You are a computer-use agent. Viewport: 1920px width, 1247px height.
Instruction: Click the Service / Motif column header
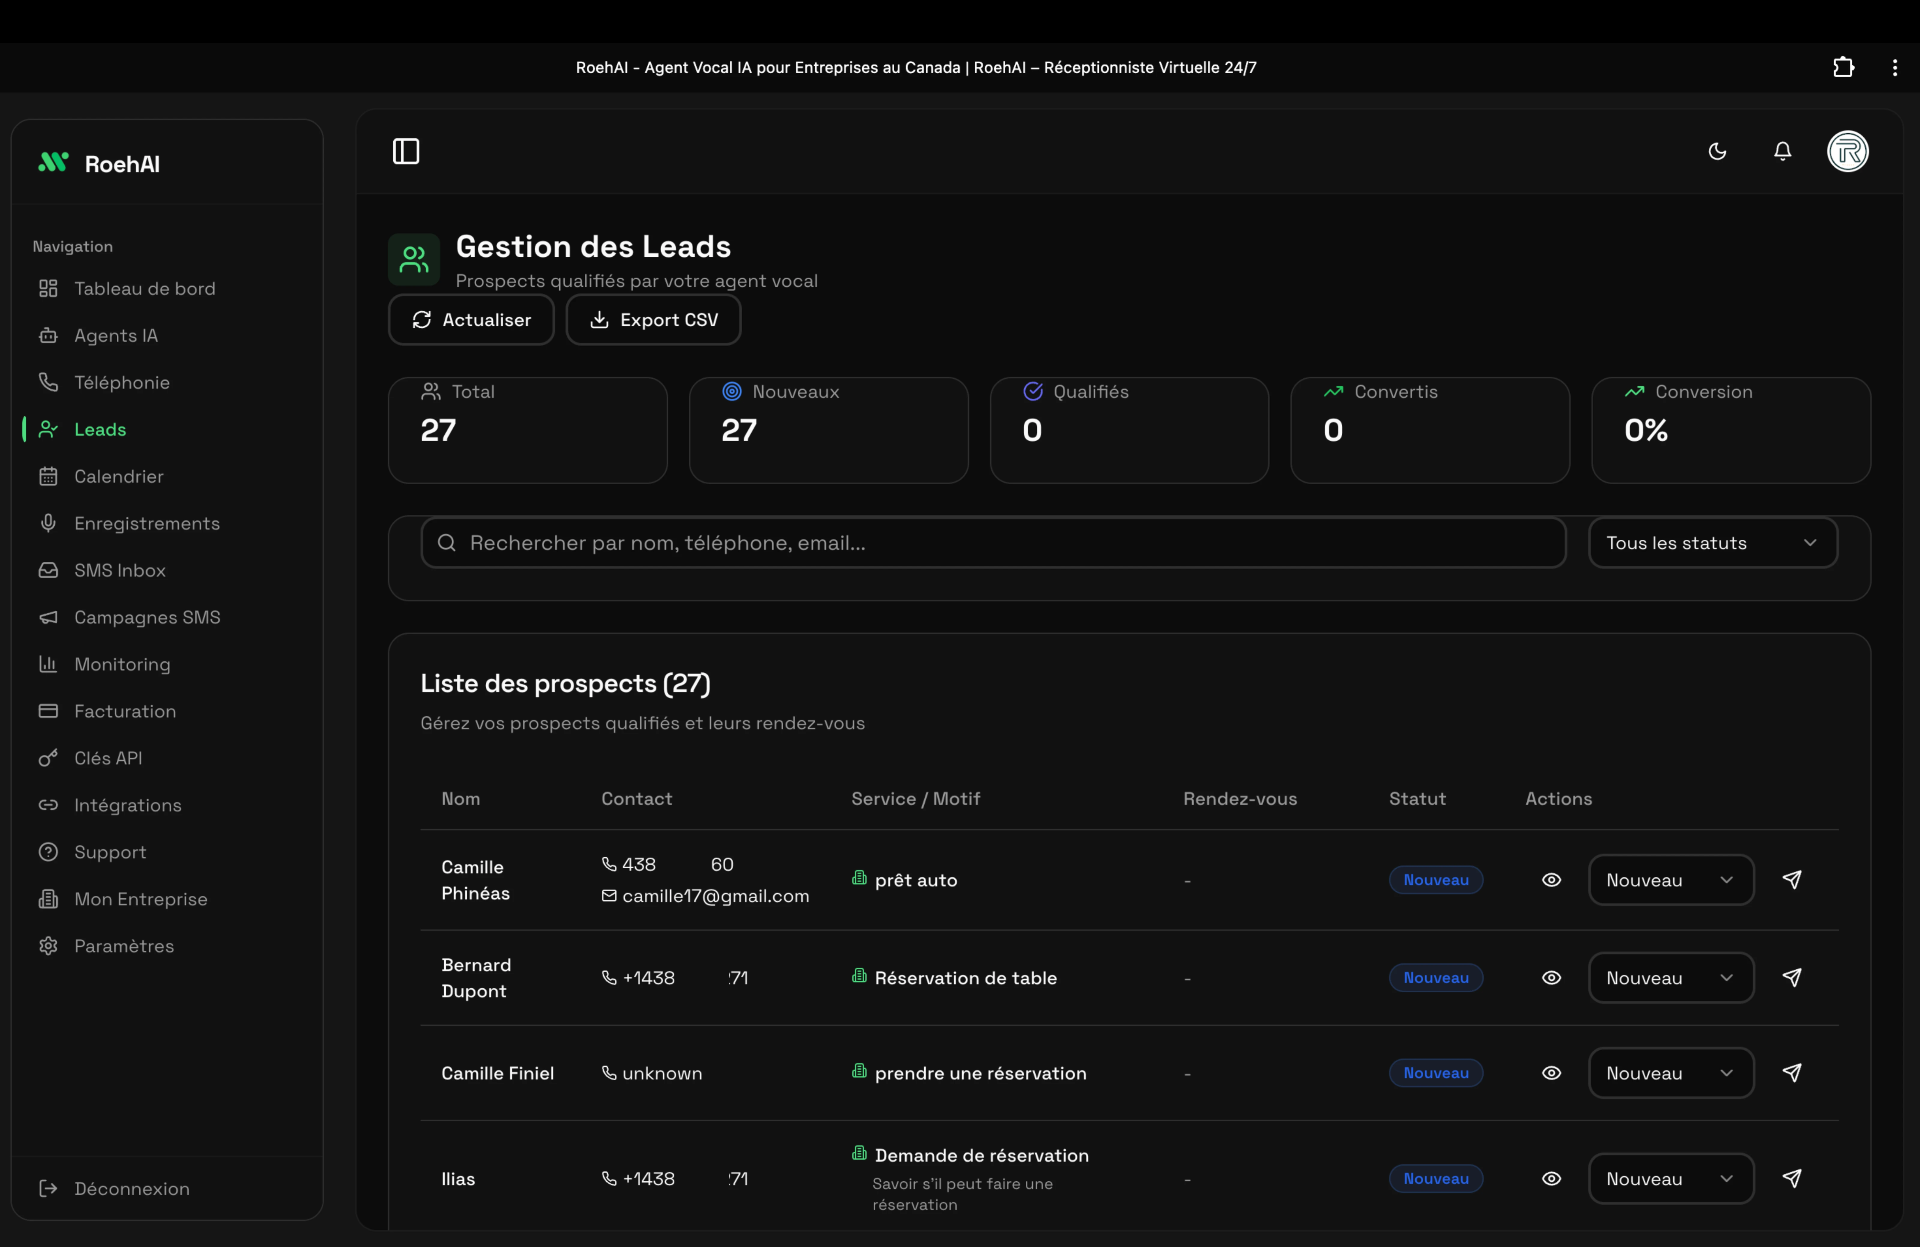click(915, 799)
